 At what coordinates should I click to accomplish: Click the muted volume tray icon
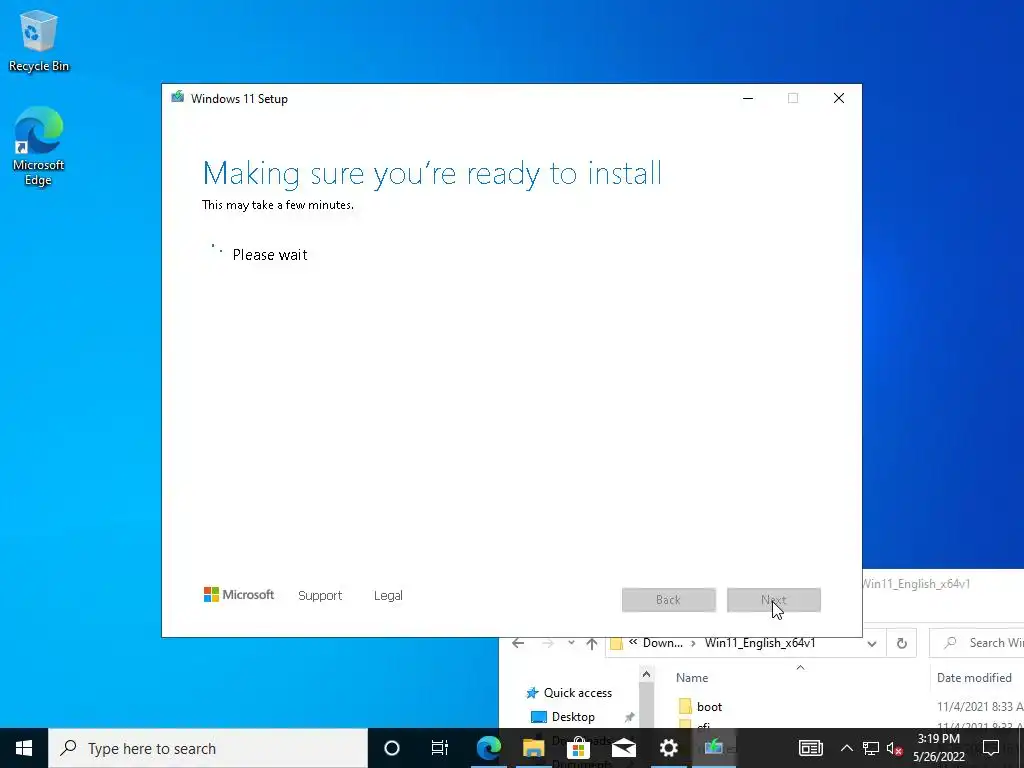coord(894,748)
